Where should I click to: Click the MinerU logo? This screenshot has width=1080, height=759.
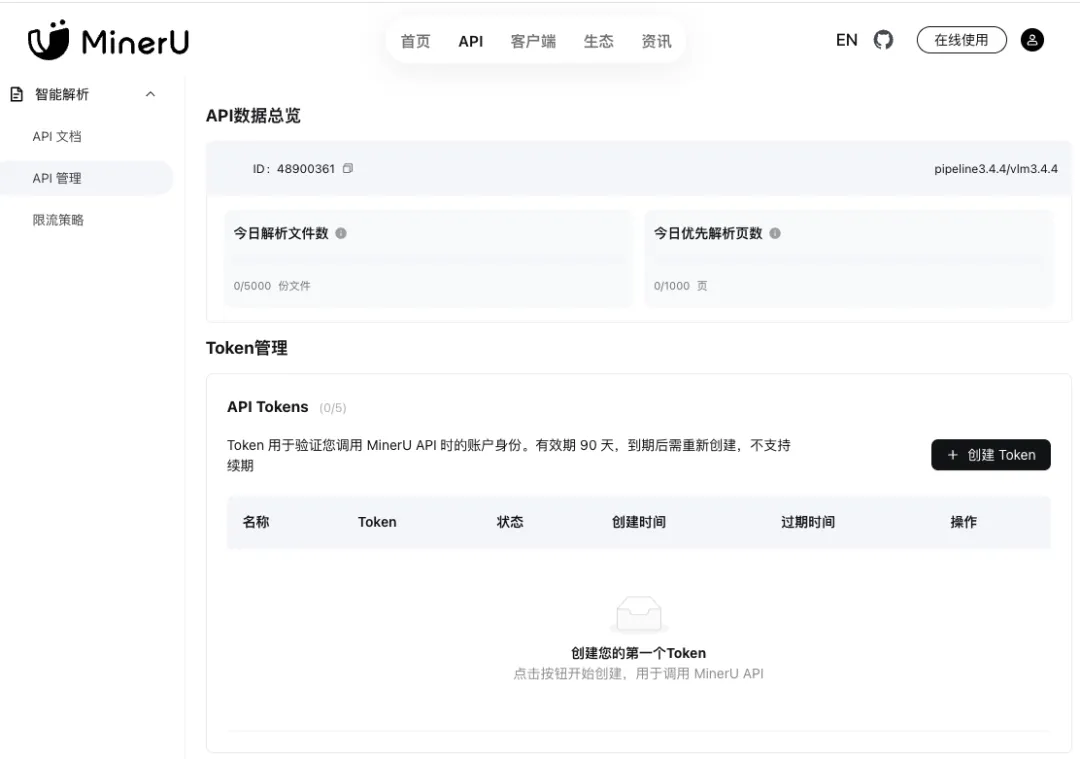[108, 40]
